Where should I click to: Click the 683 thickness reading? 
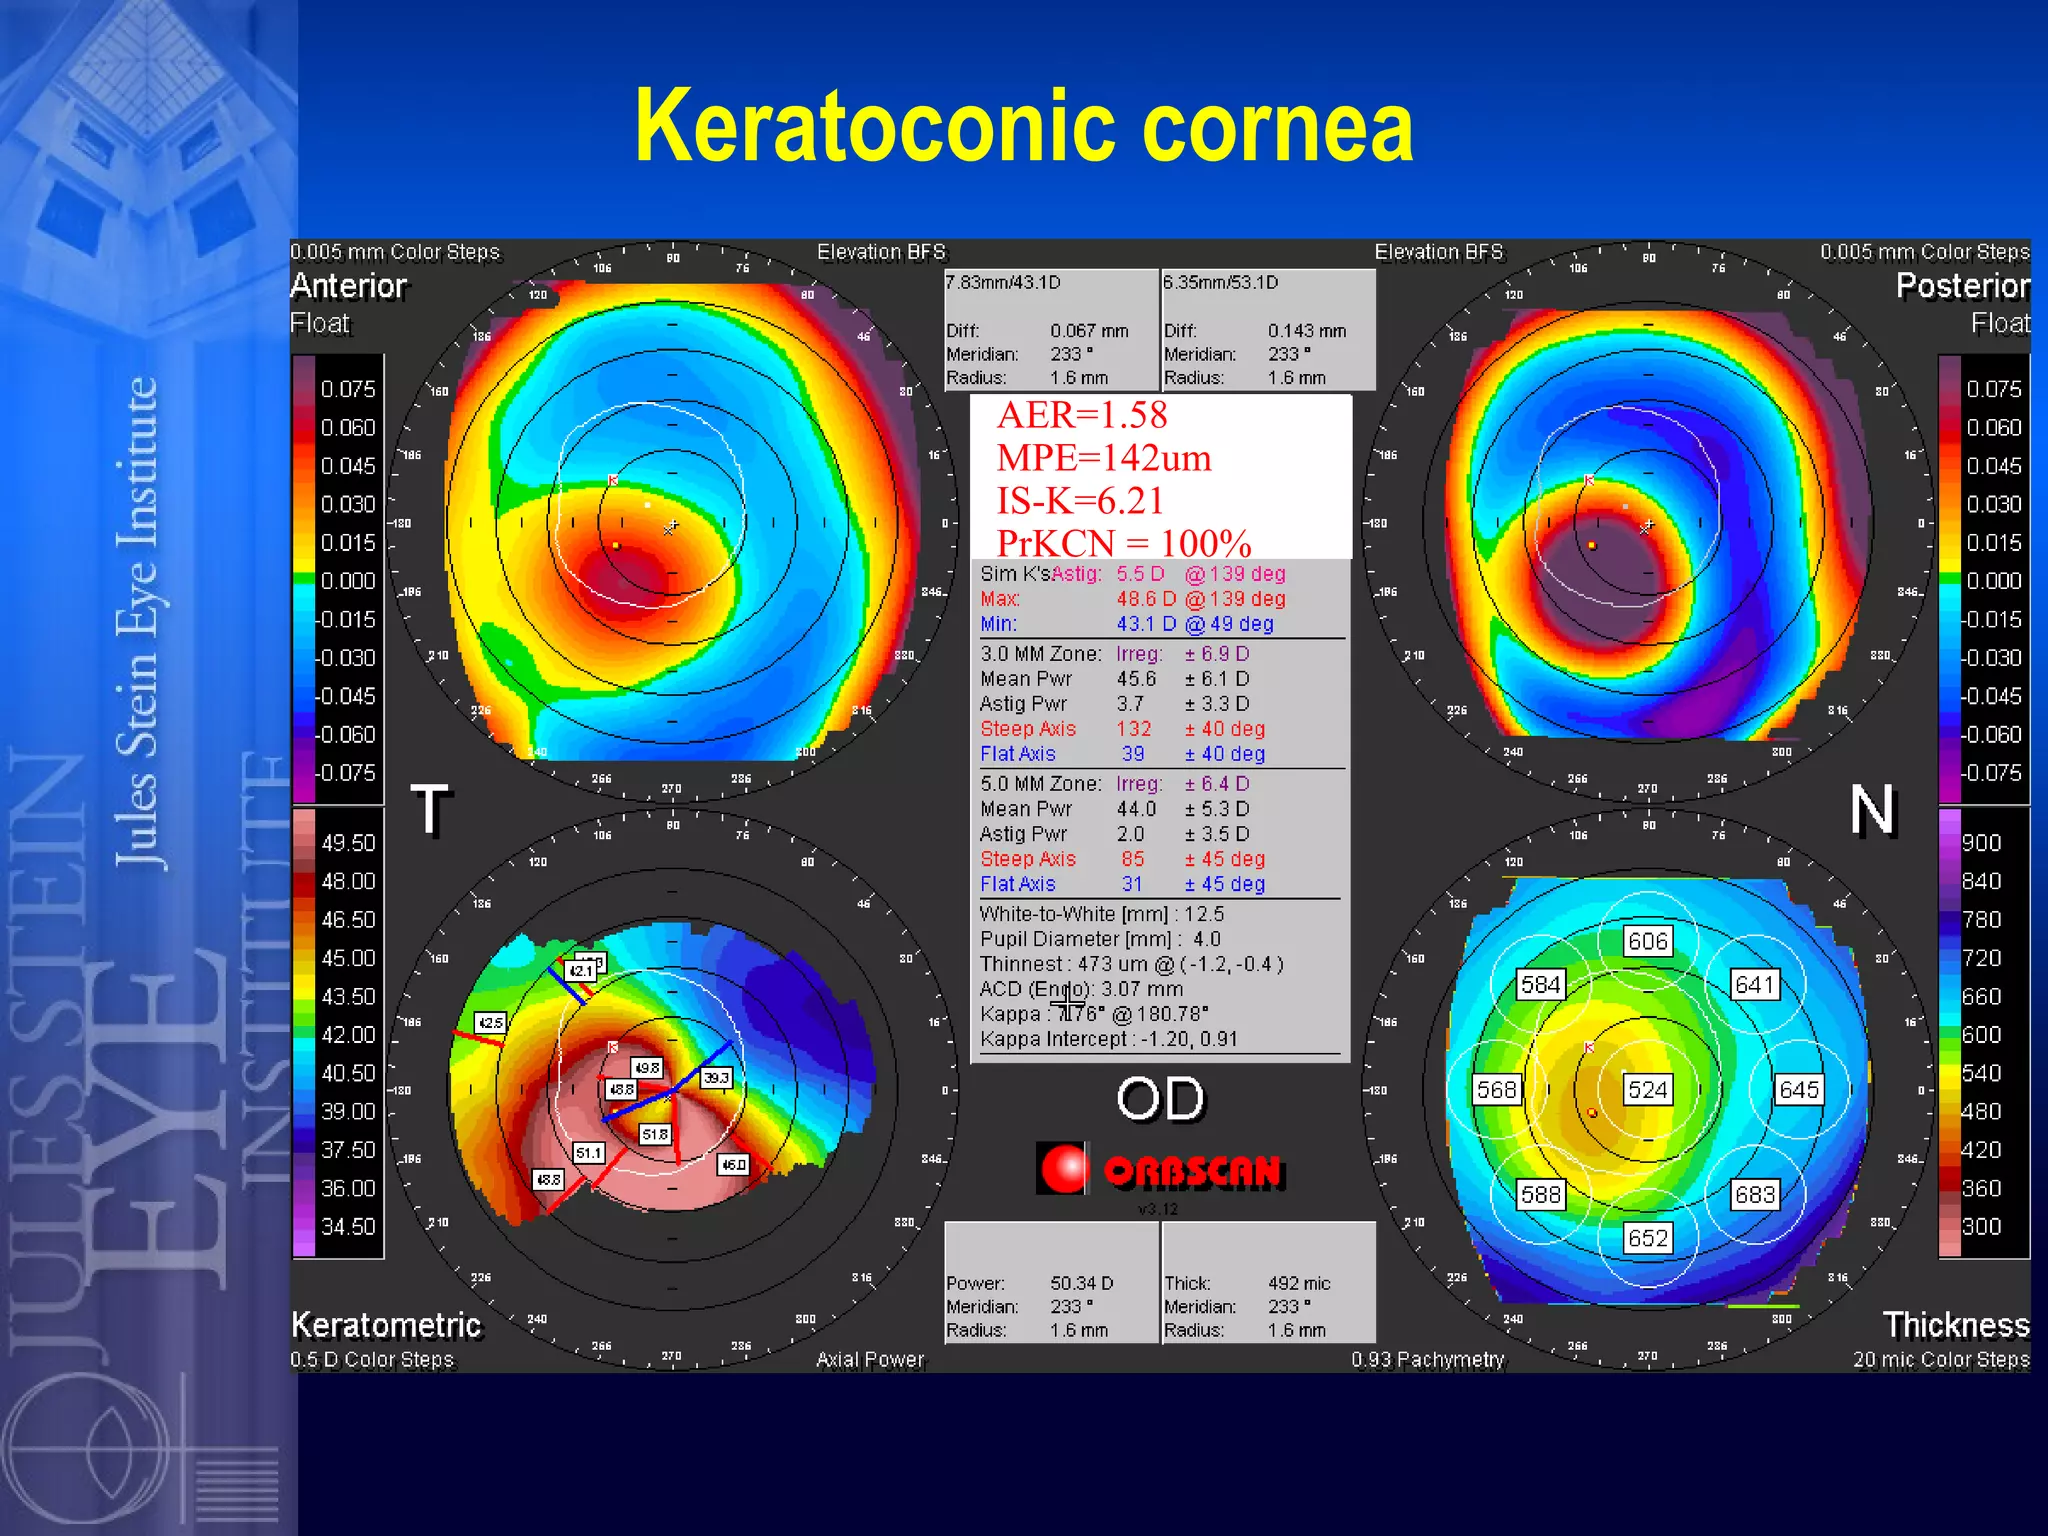pos(1755,1195)
